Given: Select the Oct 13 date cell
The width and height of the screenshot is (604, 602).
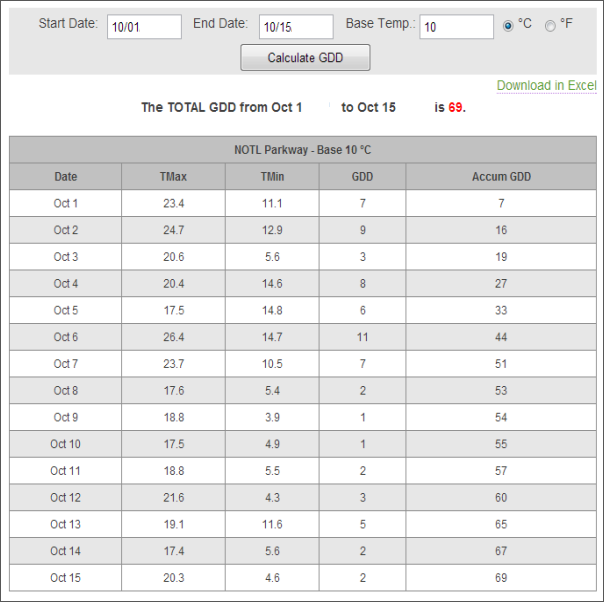Looking at the screenshot, I should 65,524.
